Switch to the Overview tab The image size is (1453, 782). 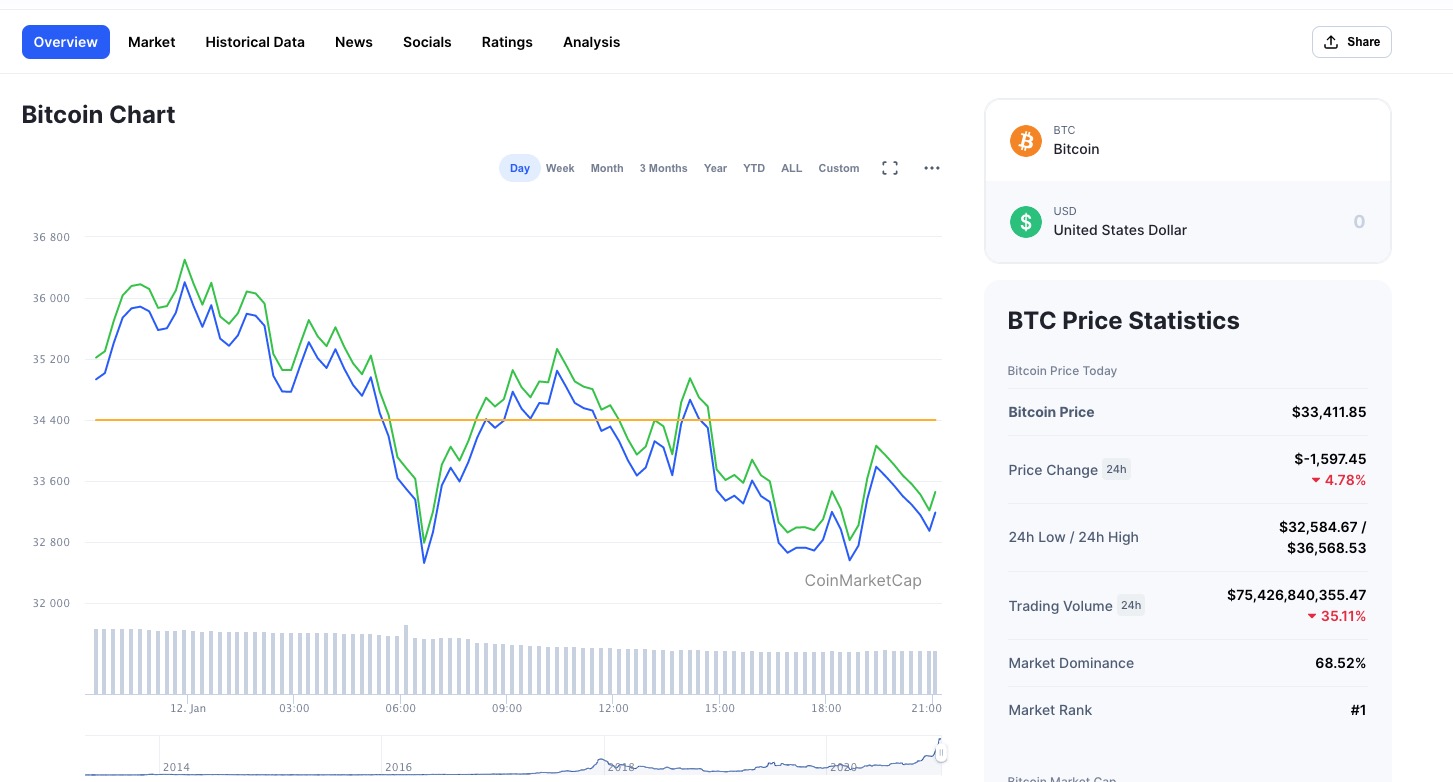(66, 42)
